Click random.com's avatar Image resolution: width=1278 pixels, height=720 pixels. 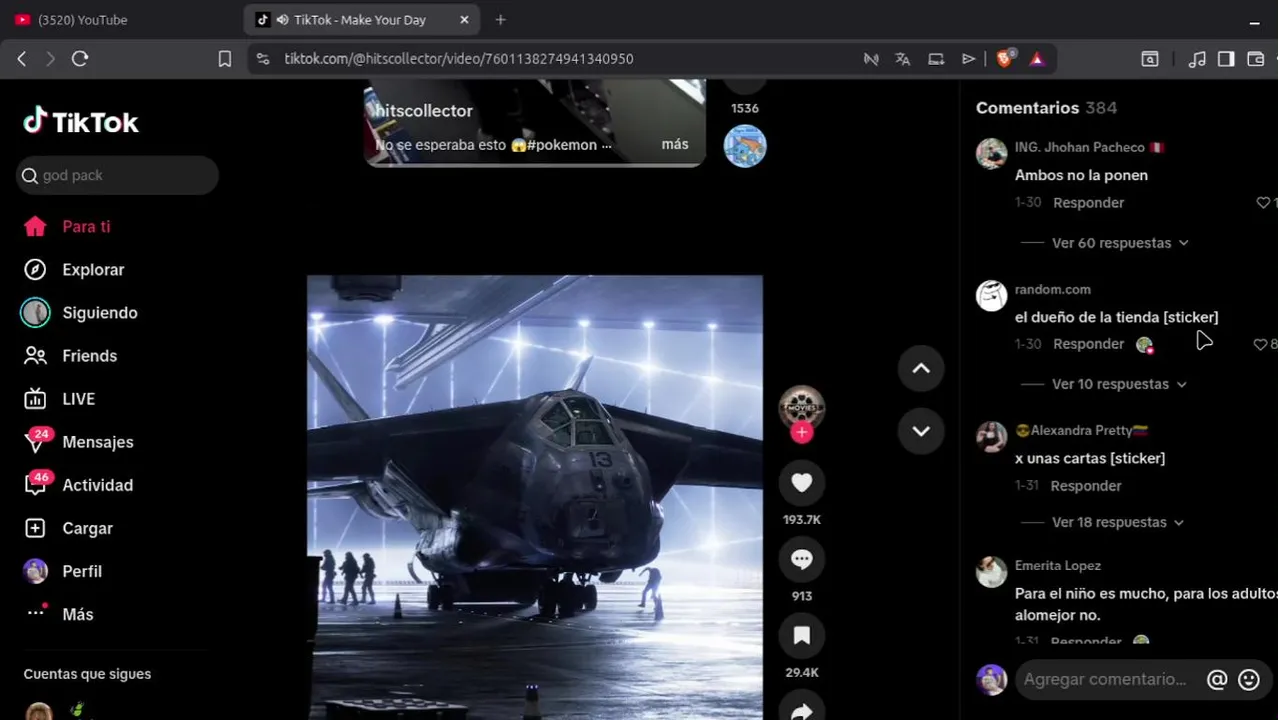[991, 296]
